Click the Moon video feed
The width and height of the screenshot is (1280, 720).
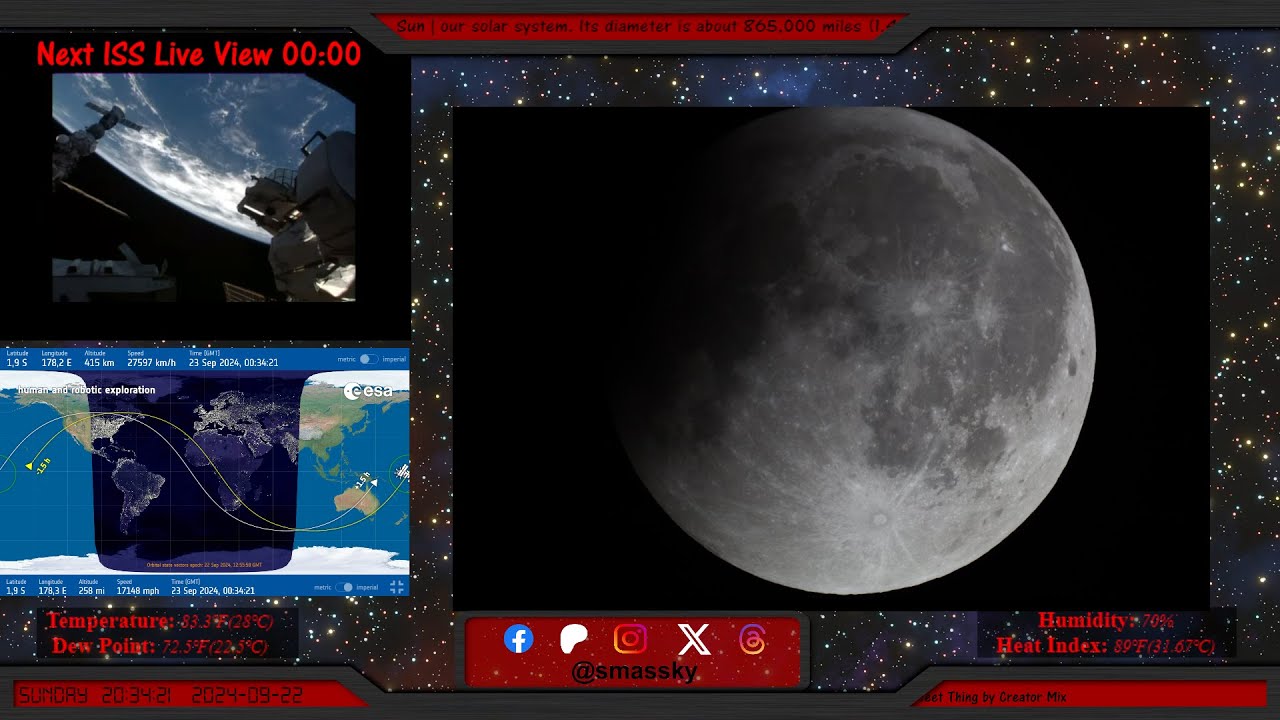pos(831,358)
